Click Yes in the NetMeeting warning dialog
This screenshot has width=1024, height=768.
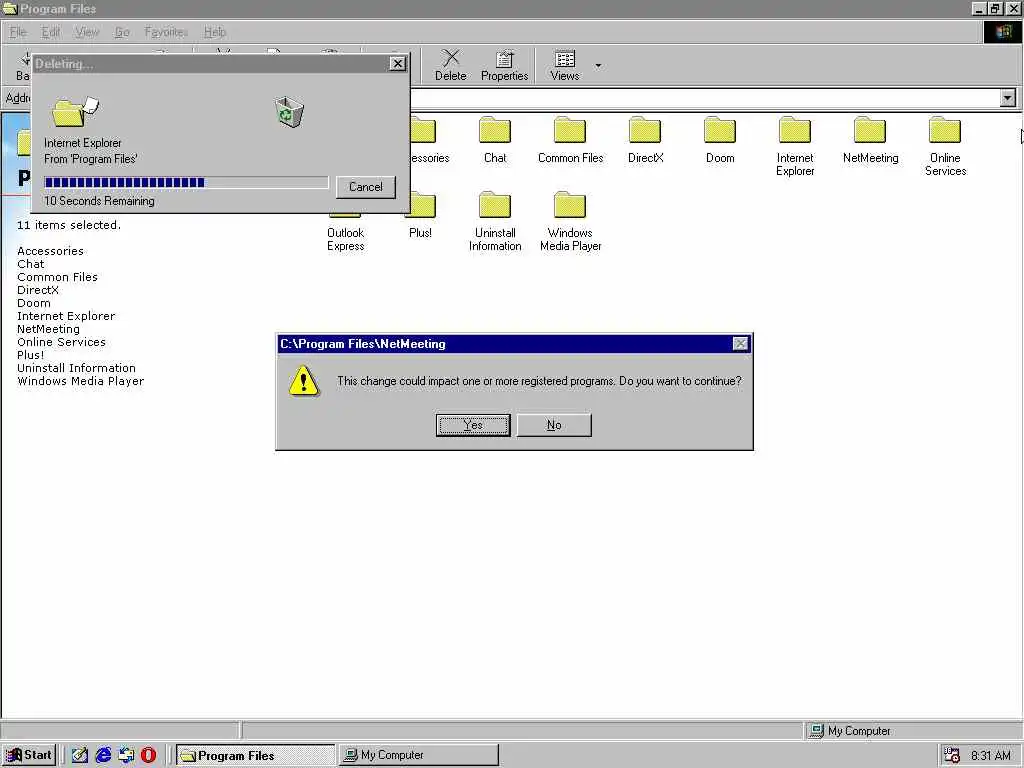pyautogui.click(x=473, y=424)
